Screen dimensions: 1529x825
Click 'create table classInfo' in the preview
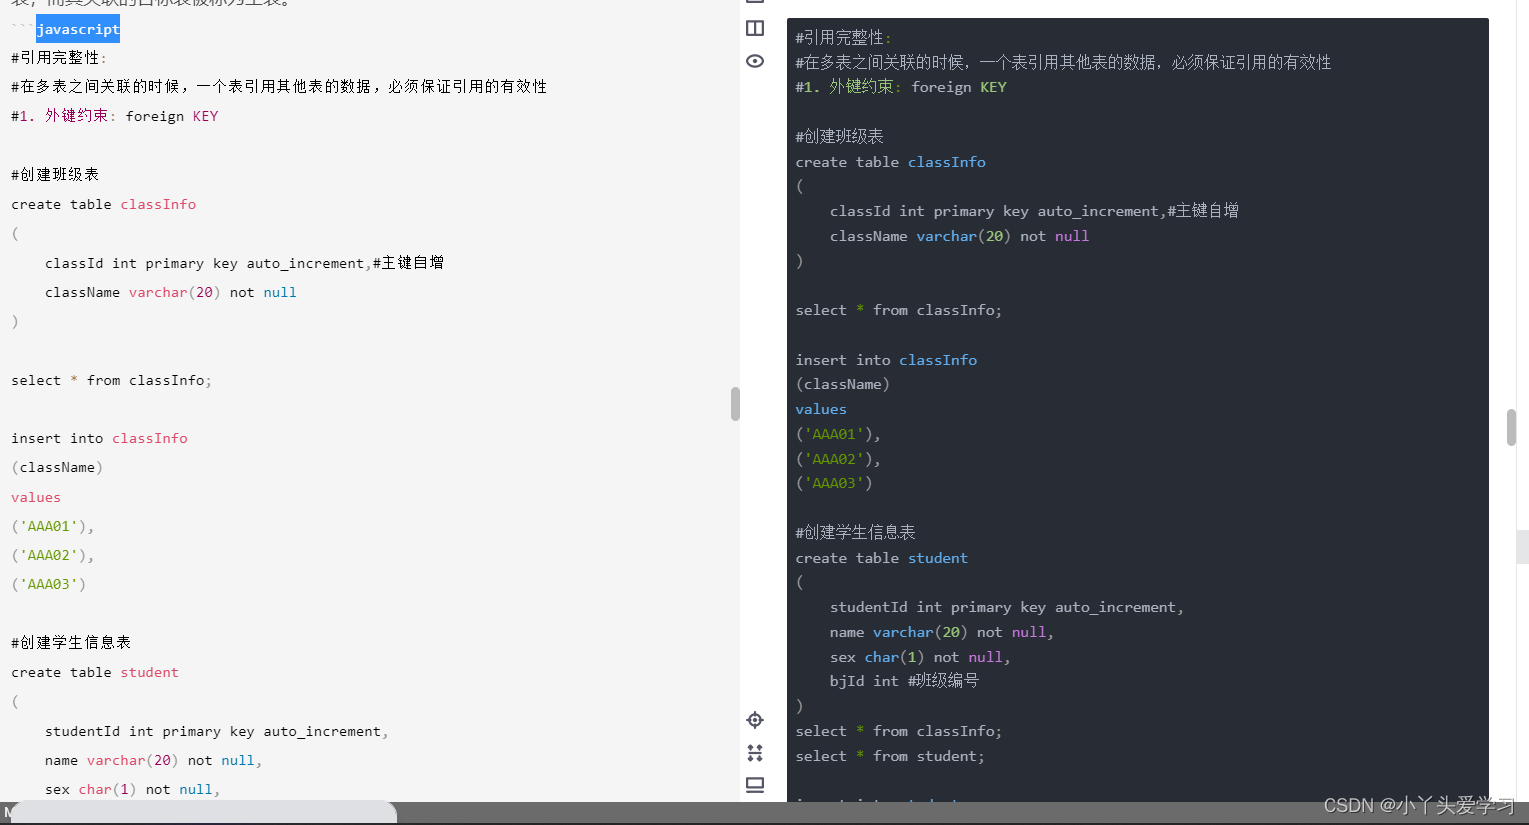pyautogui.click(x=891, y=162)
